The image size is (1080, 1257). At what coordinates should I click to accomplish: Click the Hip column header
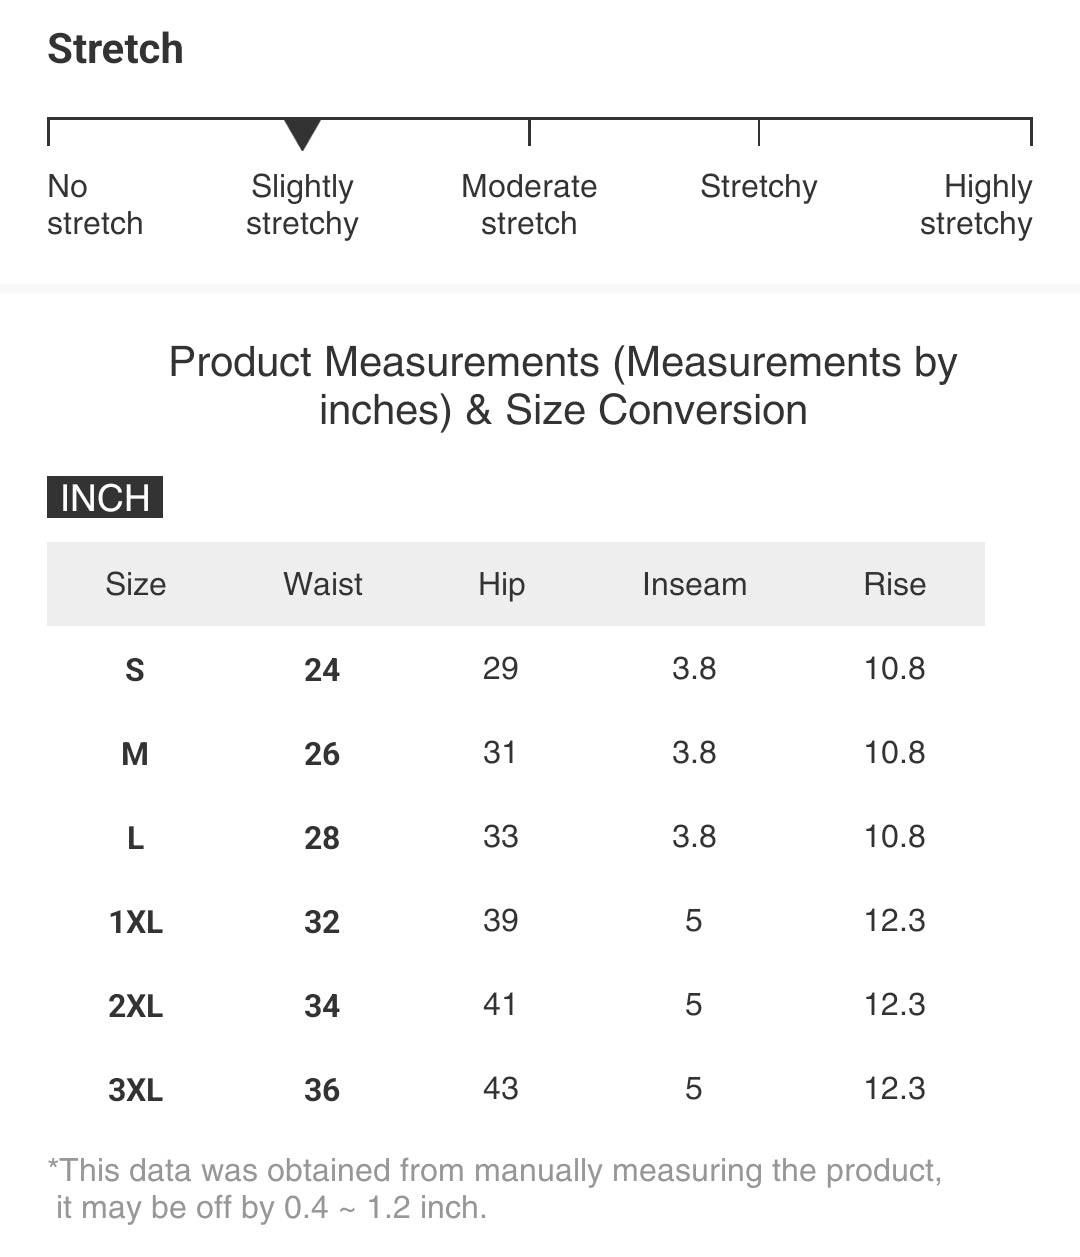click(501, 584)
